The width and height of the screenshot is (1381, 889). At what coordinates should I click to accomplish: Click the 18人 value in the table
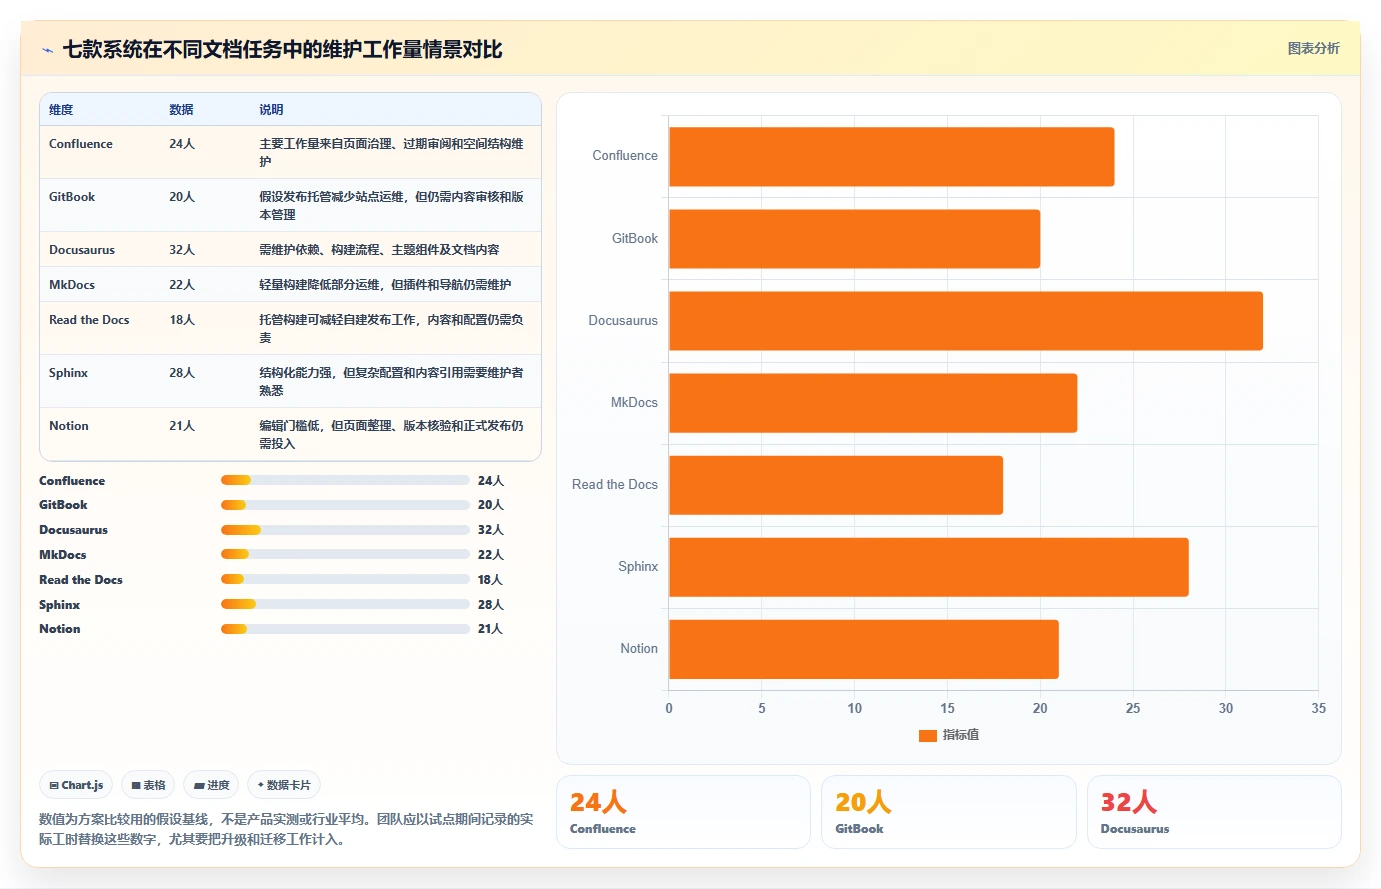click(x=182, y=320)
